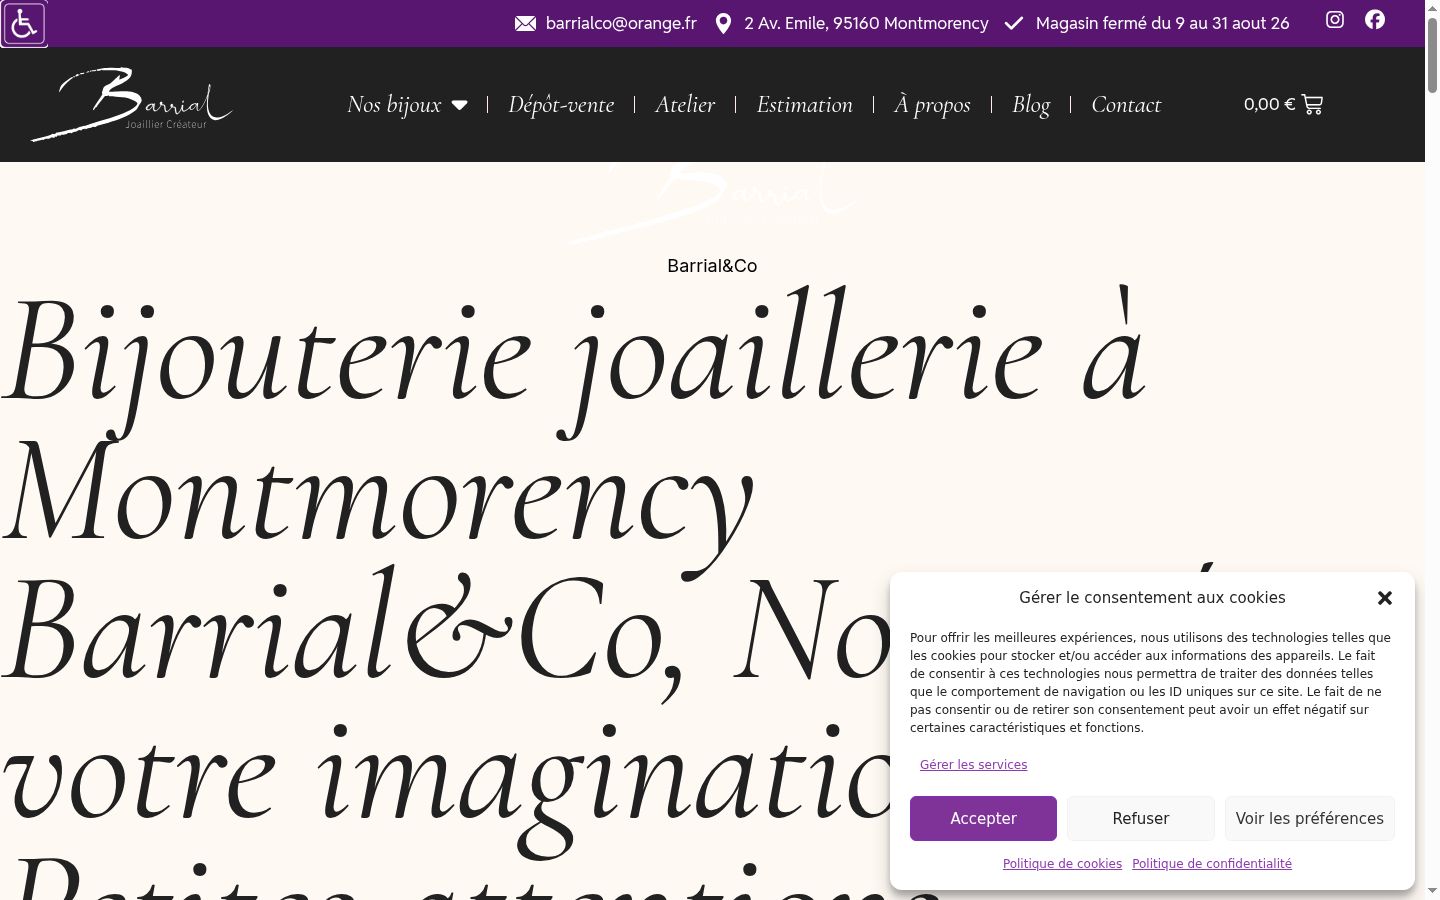Open the Gérer les services link
This screenshot has height=900, width=1440.
click(973, 765)
